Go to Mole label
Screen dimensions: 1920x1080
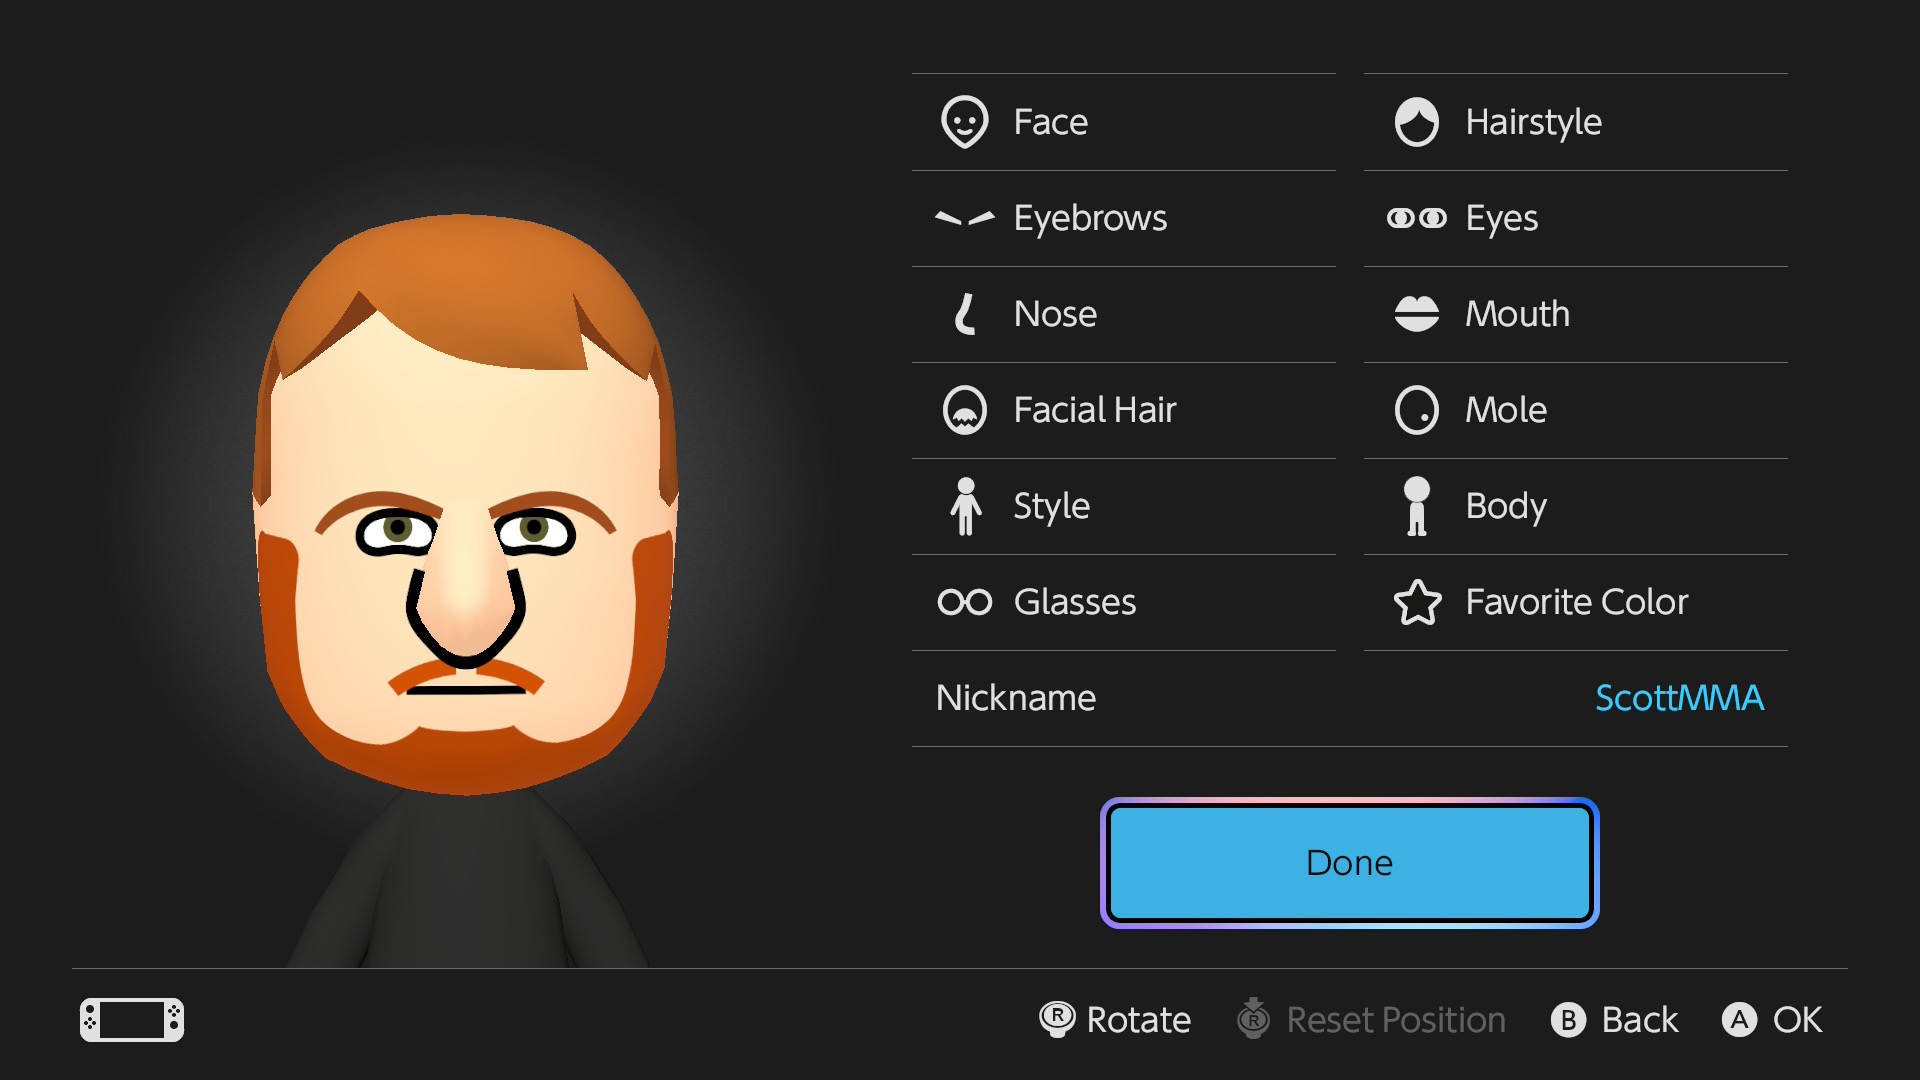click(x=1506, y=410)
